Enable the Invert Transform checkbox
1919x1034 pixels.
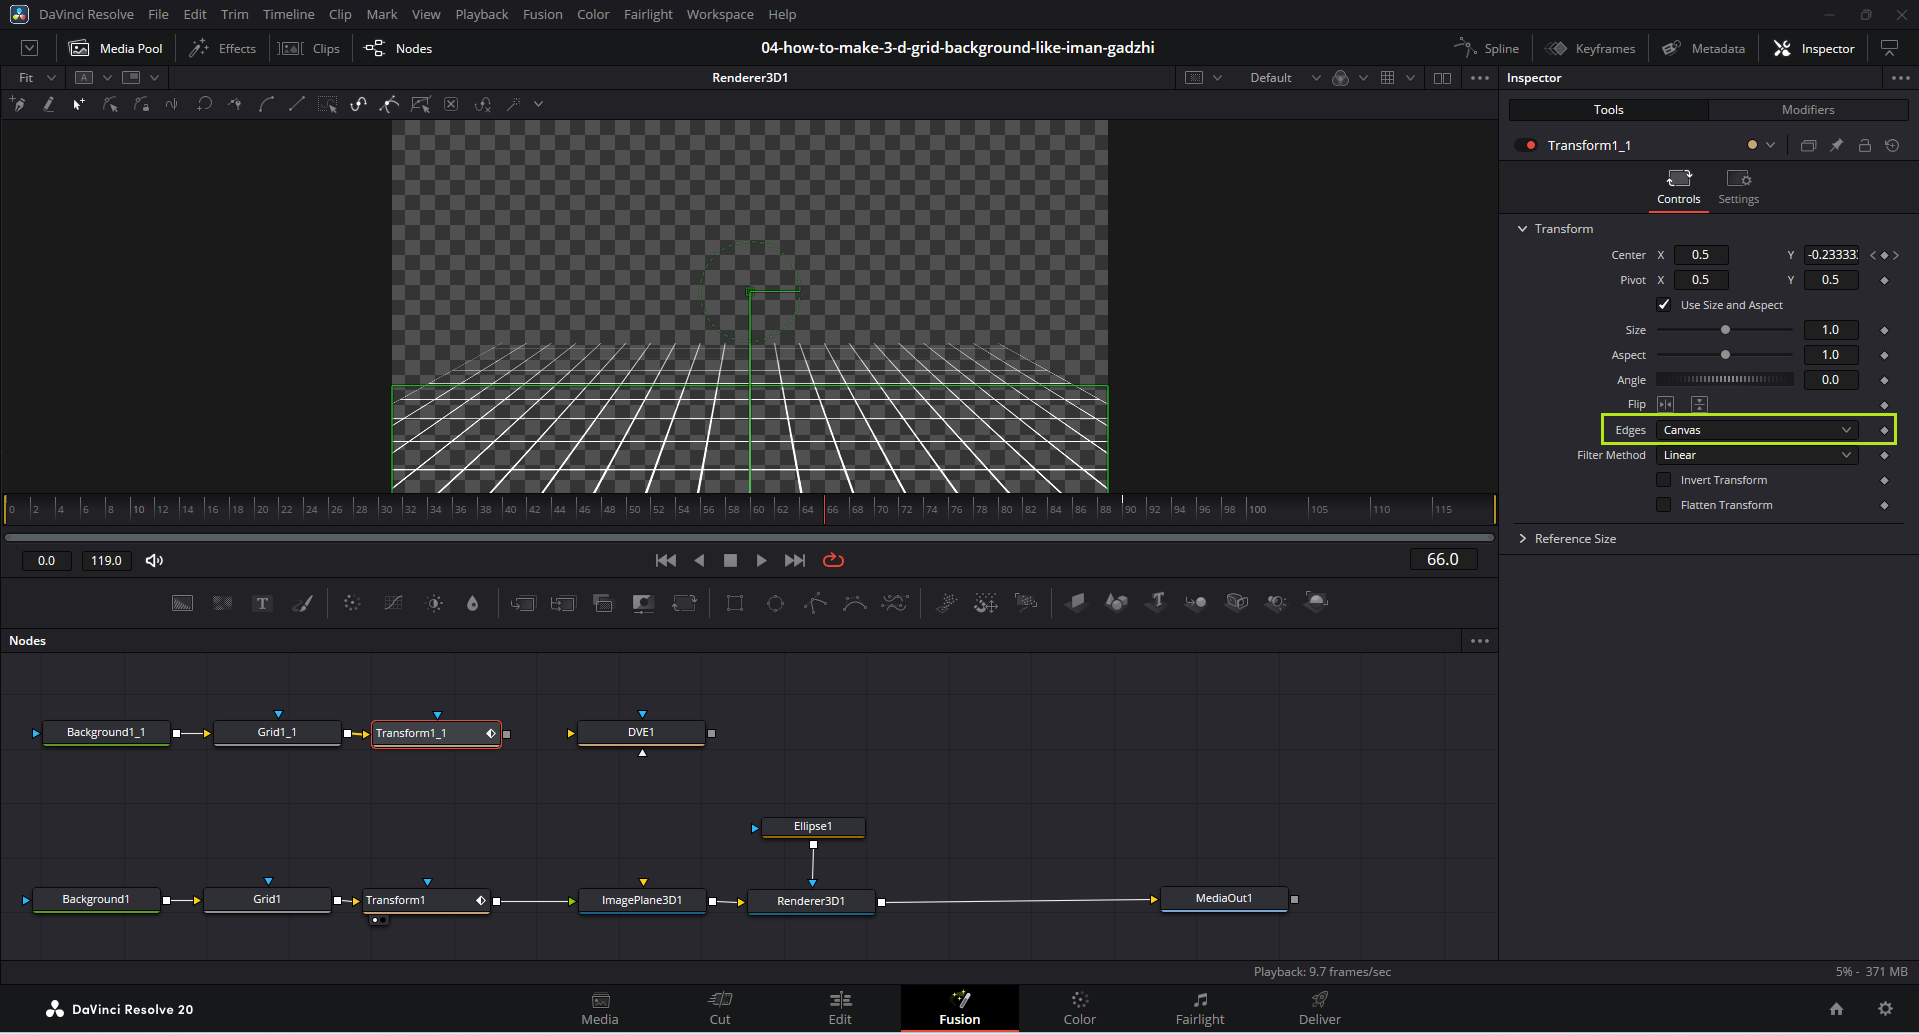[1664, 480]
